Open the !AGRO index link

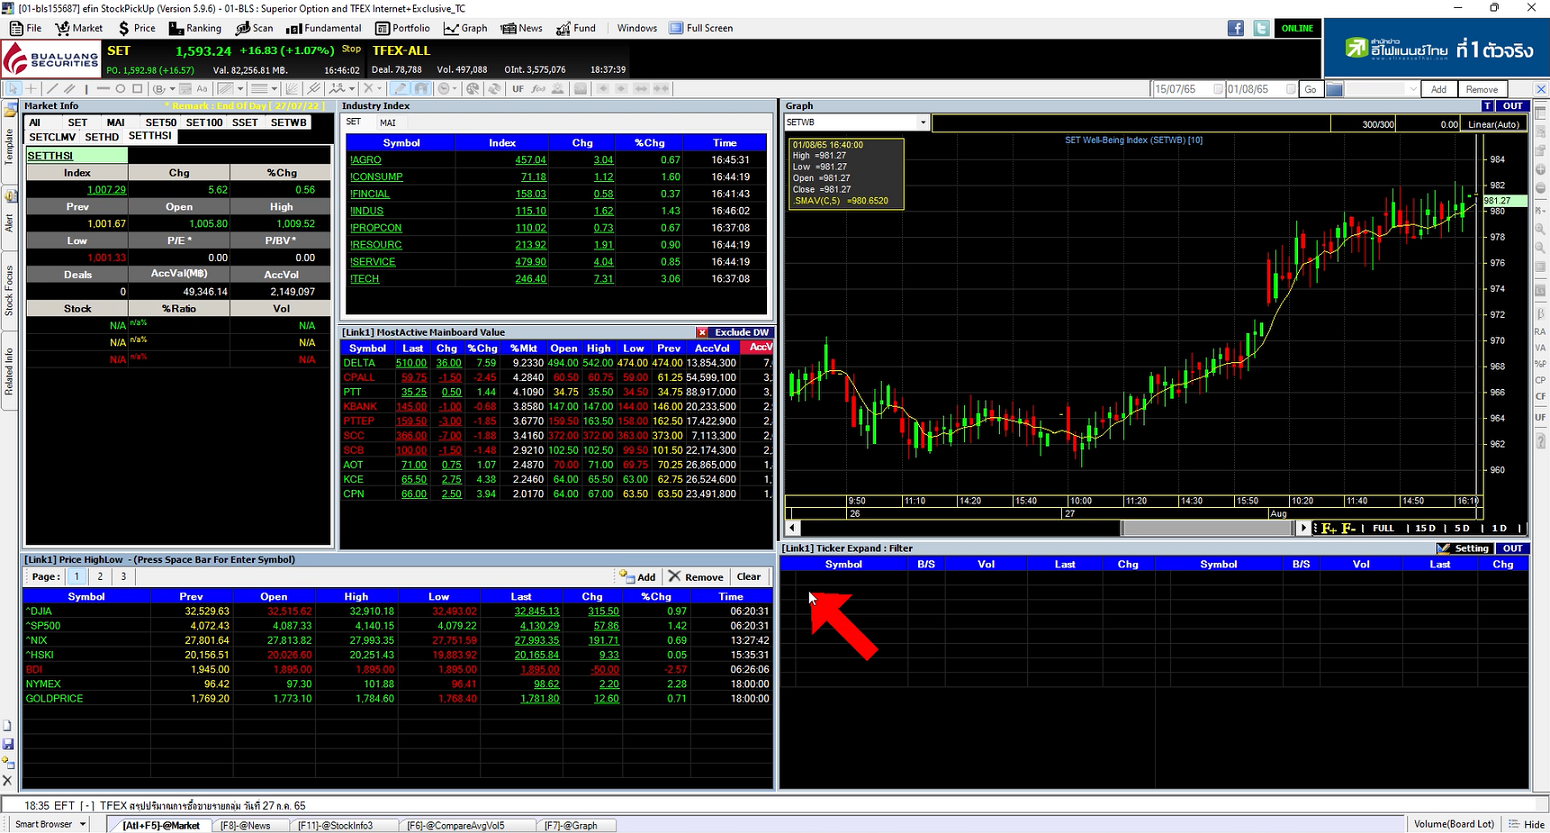(x=365, y=160)
